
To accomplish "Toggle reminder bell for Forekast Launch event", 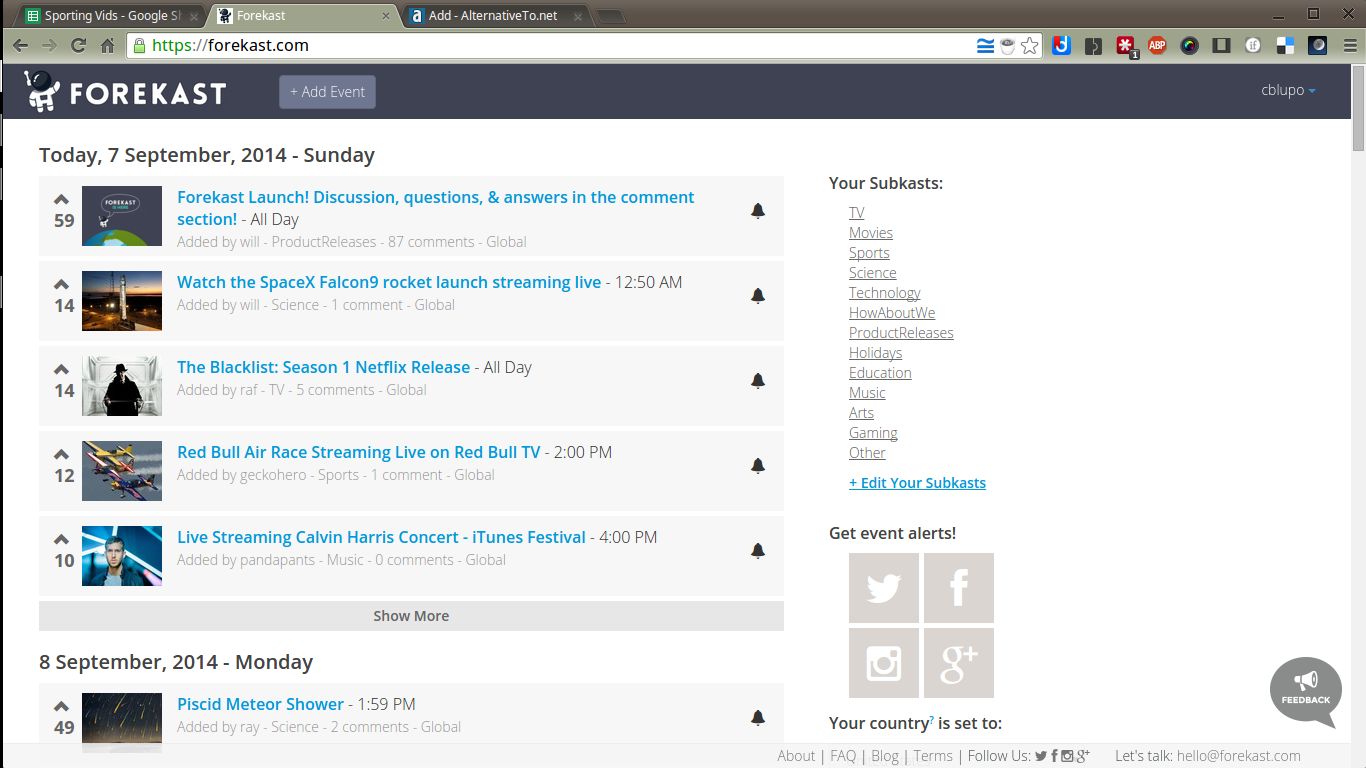I will (758, 210).
